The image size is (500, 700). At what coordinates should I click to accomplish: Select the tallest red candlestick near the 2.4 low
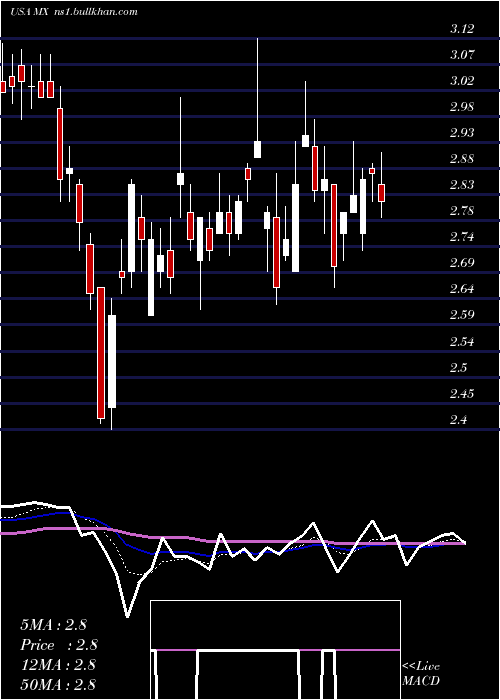pyautogui.click(x=101, y=353)
